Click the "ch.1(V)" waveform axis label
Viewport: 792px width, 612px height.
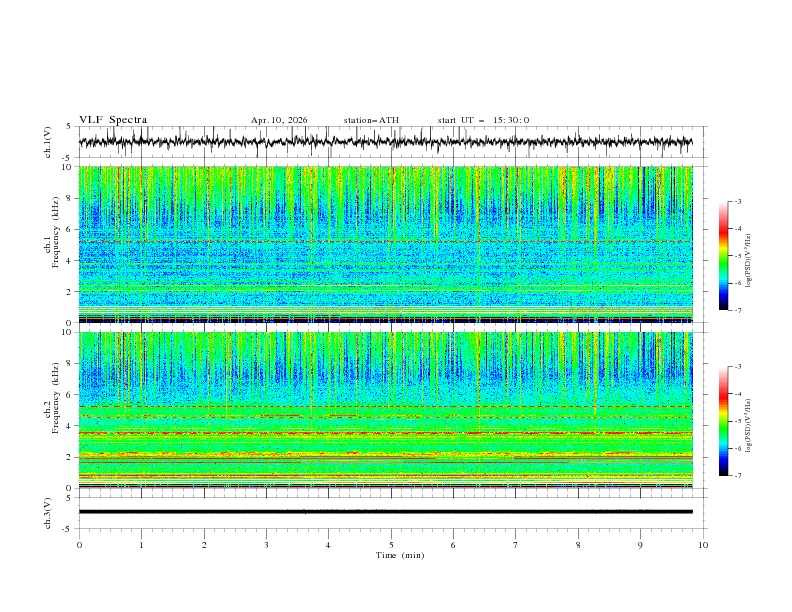pyautogui.click(x=48, y=142)
